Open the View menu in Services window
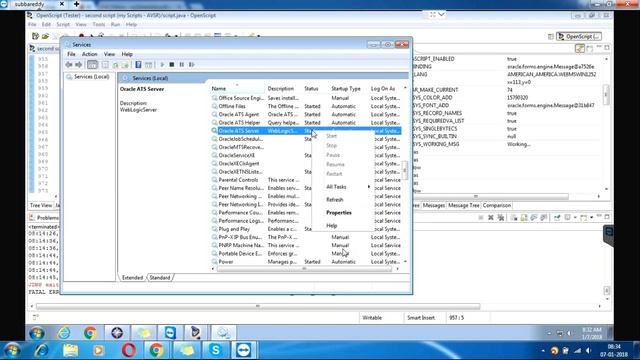Image resolution: width=640 pixels, height=360 pixels. point(109,54)
